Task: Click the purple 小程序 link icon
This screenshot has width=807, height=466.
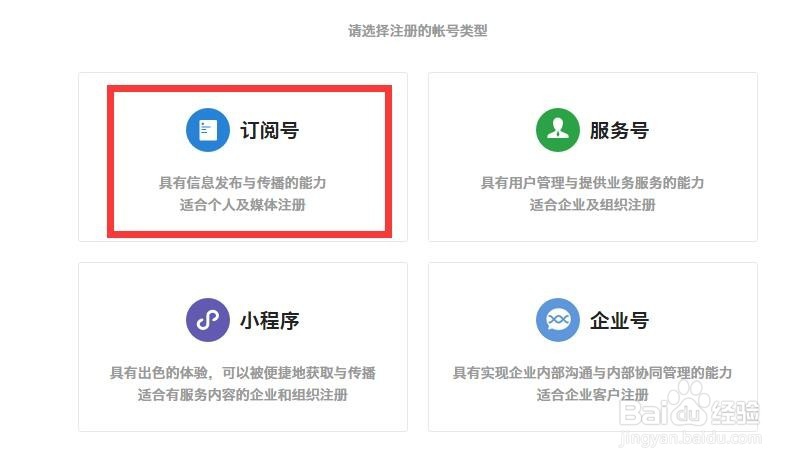Action: pyautogui.click(x=208, y=320)
